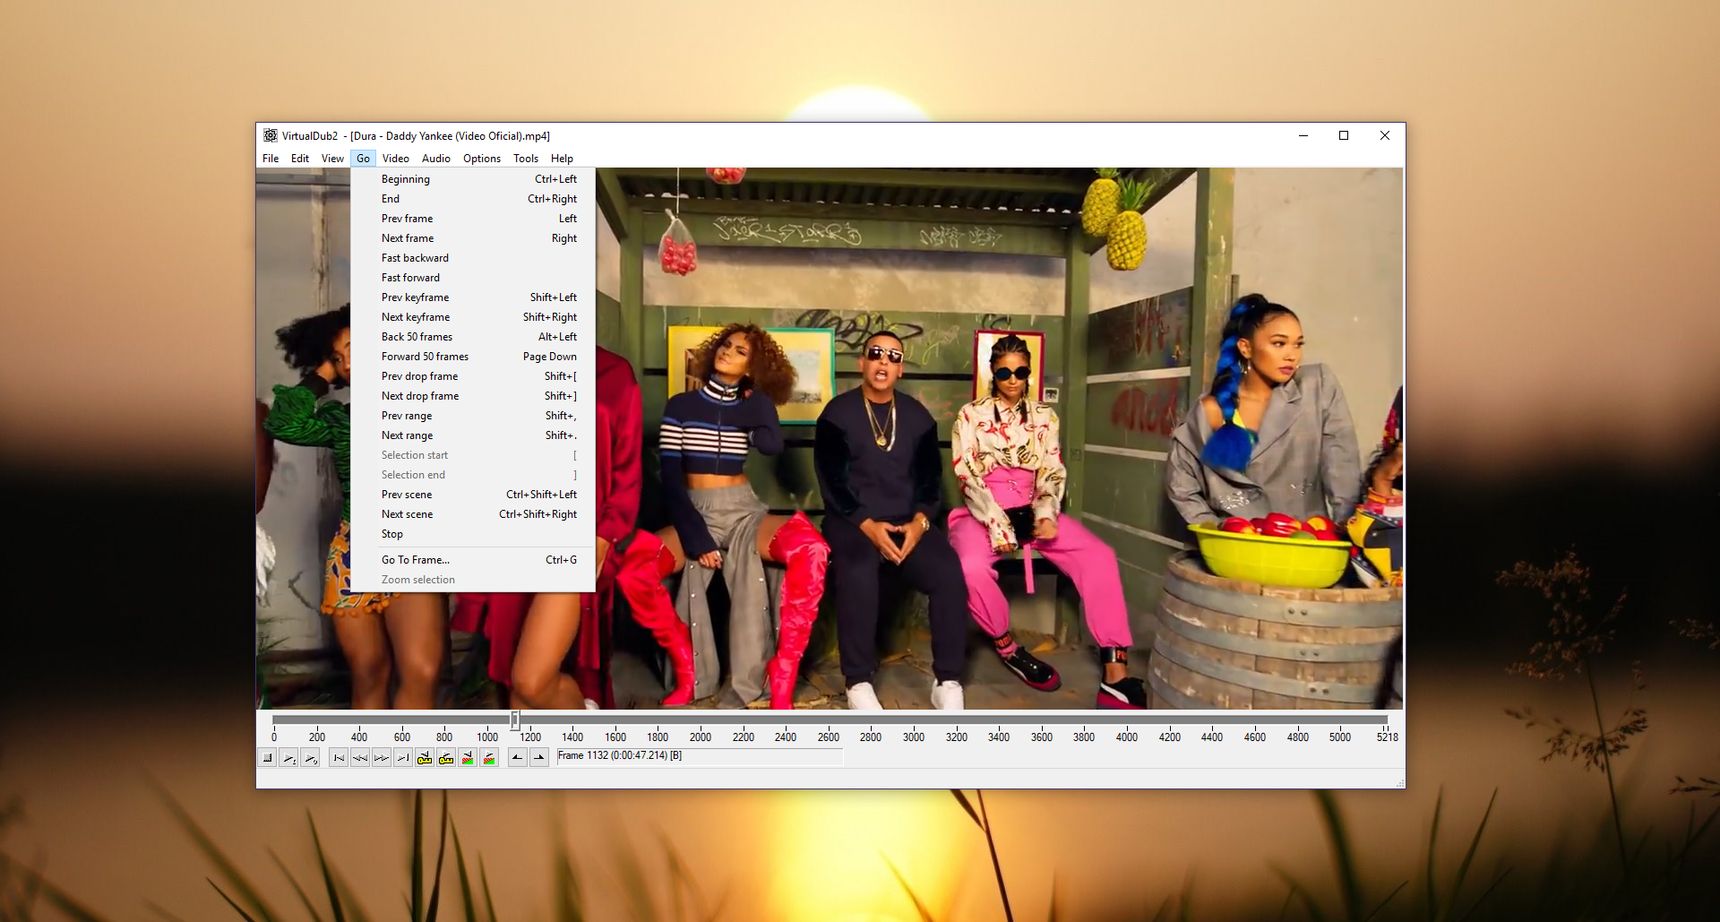Select Next scene menu entry
Screen dimensions: 1720x922
pyautogui.click(x=473, y=515)
